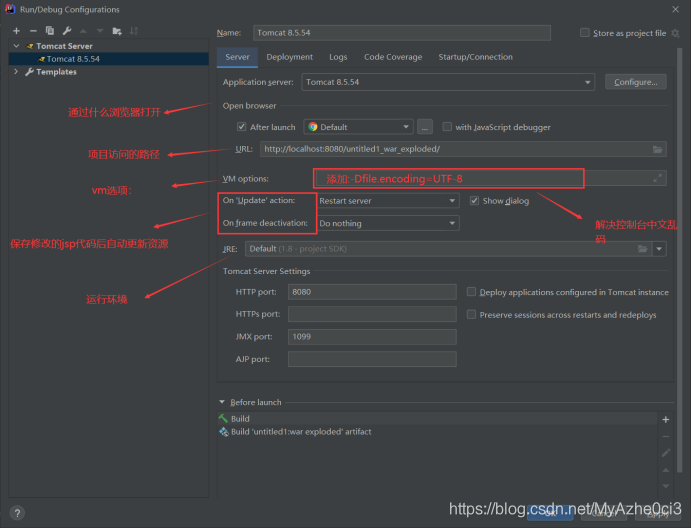The width and height of the screenshot is (692, 528).
Task: Click the browser ellipsis browse button
Action: [425, 127]
